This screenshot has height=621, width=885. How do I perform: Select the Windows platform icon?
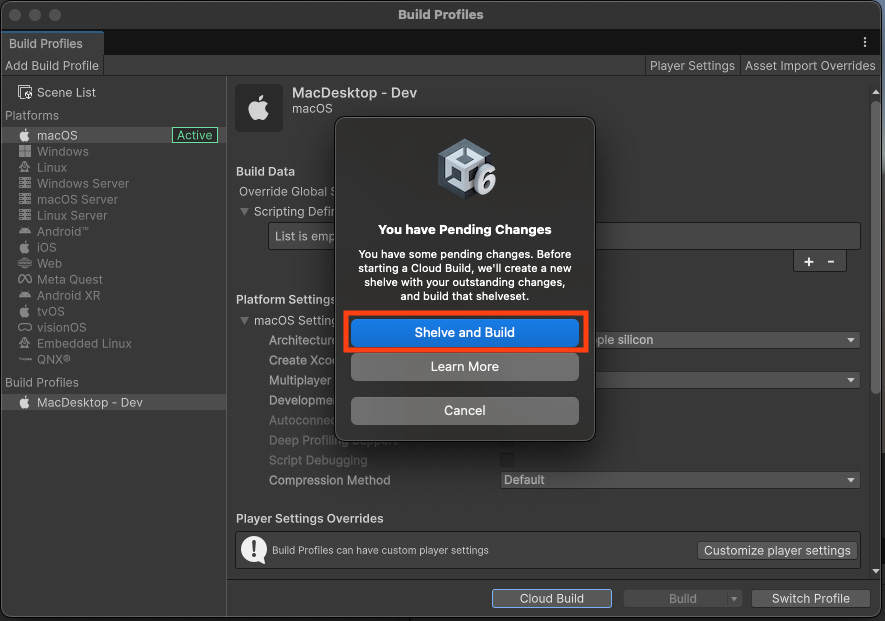[25, 151]
